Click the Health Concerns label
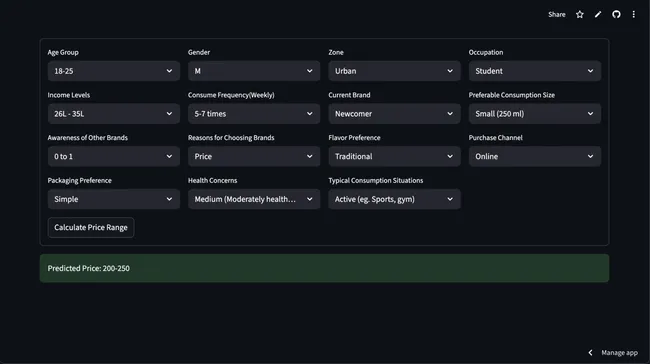Viewport: 650px width, 364px height. coord(213,180)
